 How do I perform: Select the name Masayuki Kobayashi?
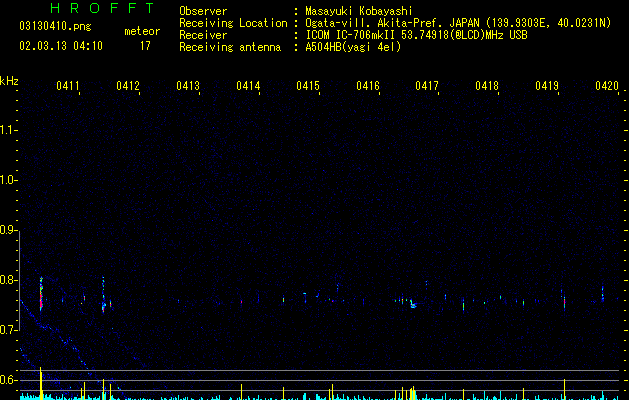pyautogui.click(x=359, y=11)
